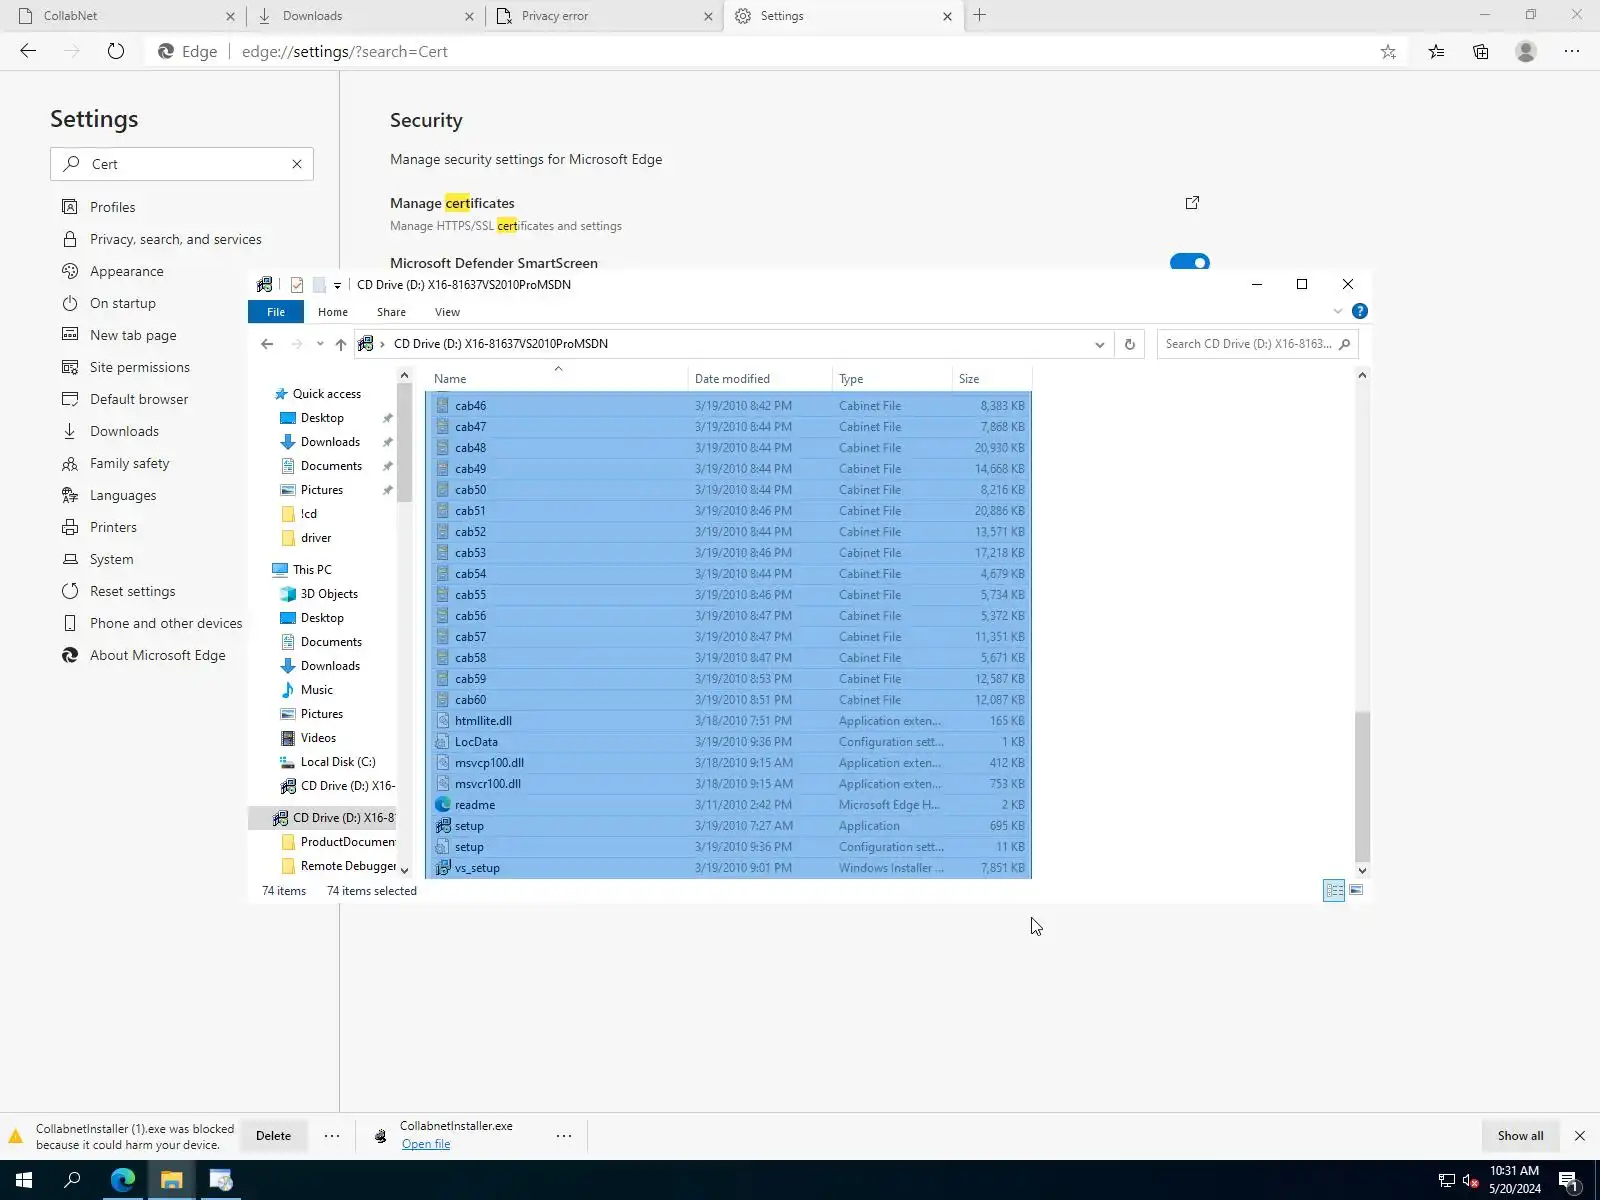Image resolution: width=1600 pixels, height=1200 pixels.
Task: Open more options for CollabnetInstaller.exe download
Action: pyautogui.click(x=564, y=1136)
